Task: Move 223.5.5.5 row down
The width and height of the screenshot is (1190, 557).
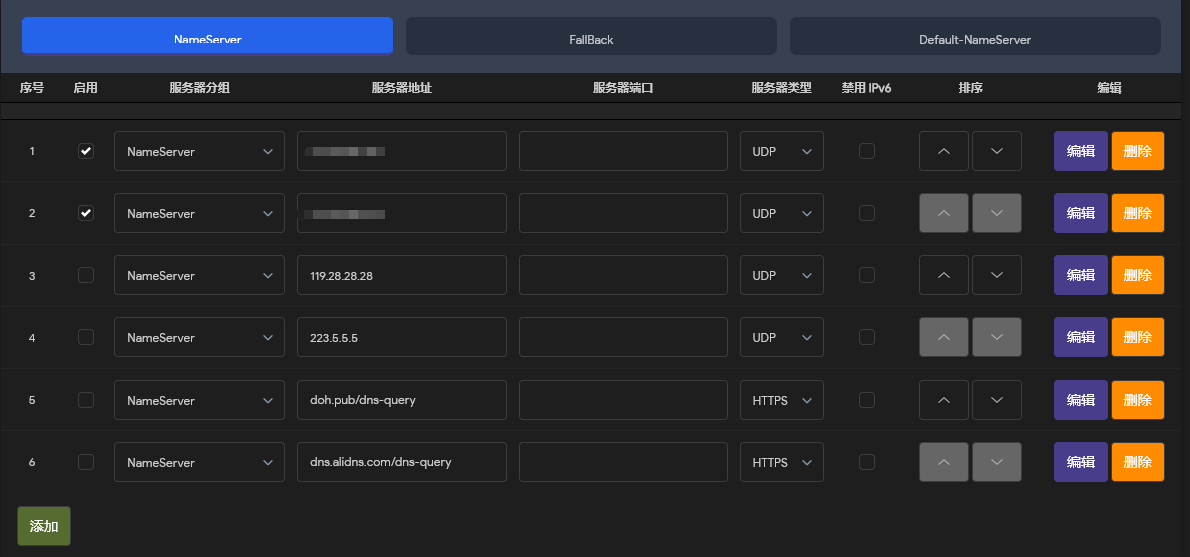Action: pos(996,338)
